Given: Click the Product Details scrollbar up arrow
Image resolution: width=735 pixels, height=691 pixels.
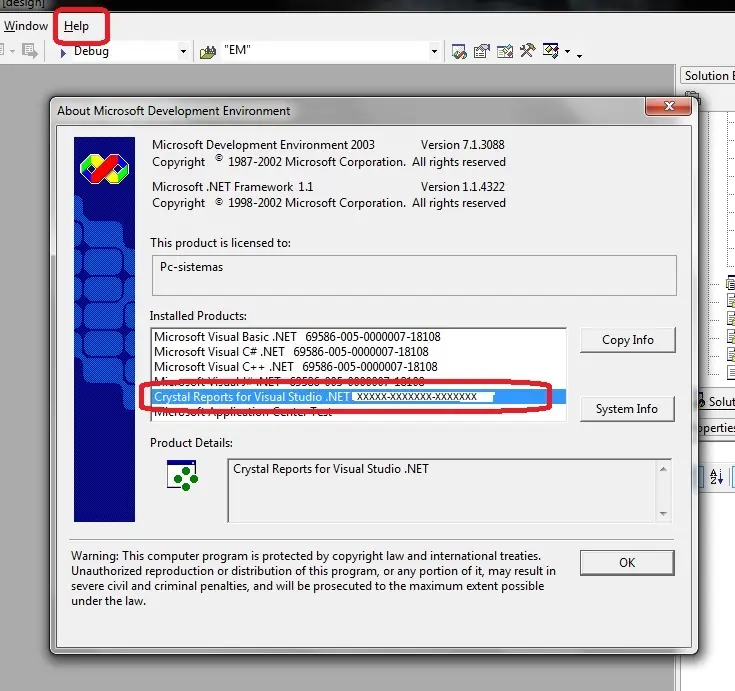Looking at the screenshot, I should [663, 469].
